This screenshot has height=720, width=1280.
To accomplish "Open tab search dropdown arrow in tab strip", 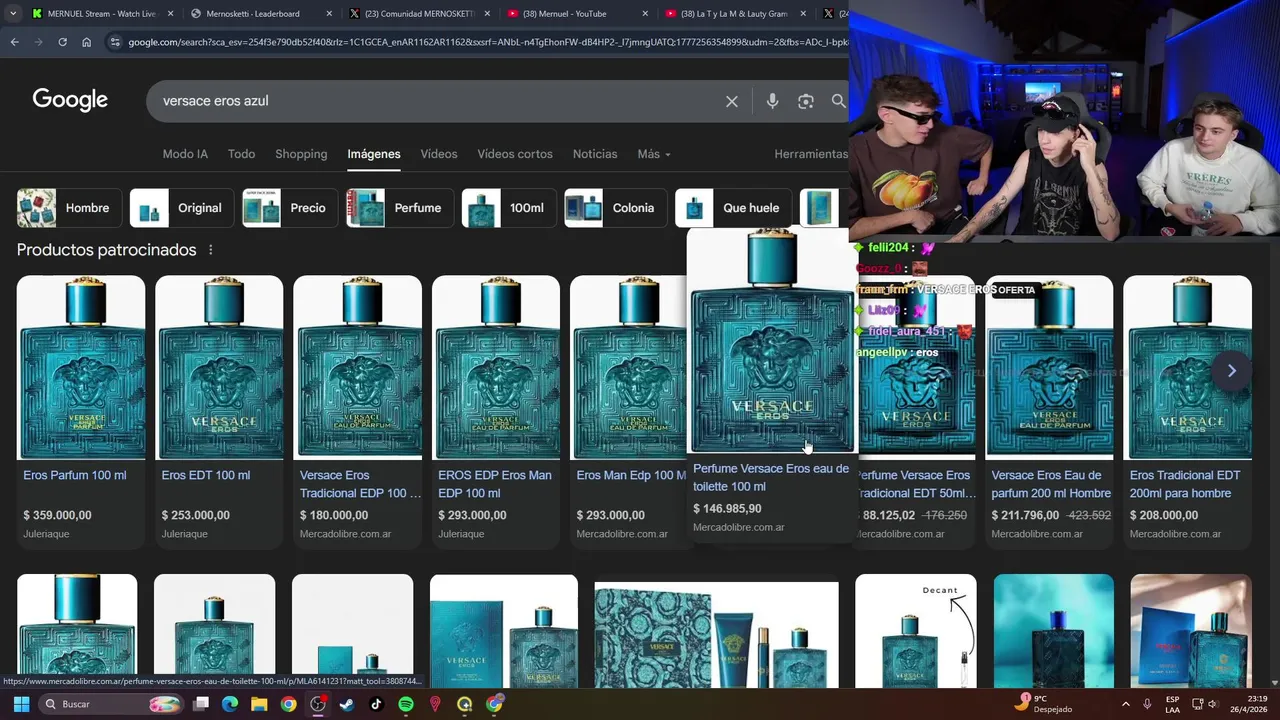I will [13, 14].
